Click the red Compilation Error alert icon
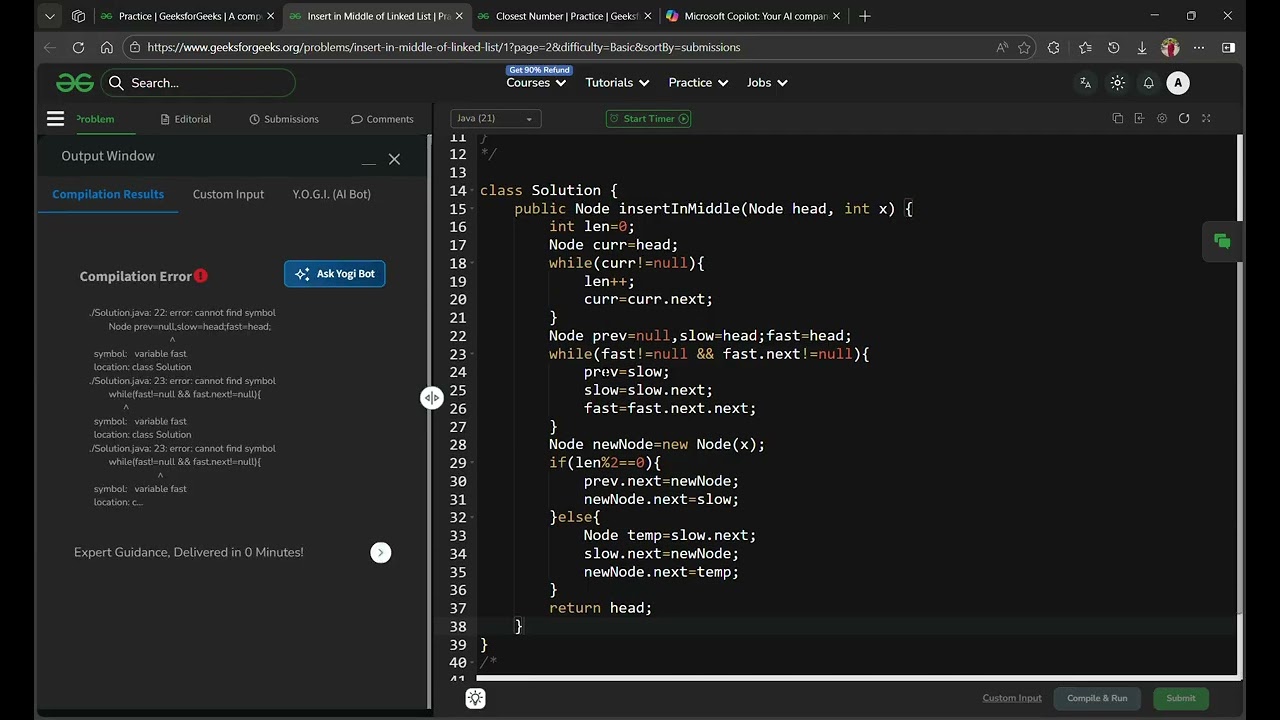The width and height of the screenshot is (1280, 720). 201,276
